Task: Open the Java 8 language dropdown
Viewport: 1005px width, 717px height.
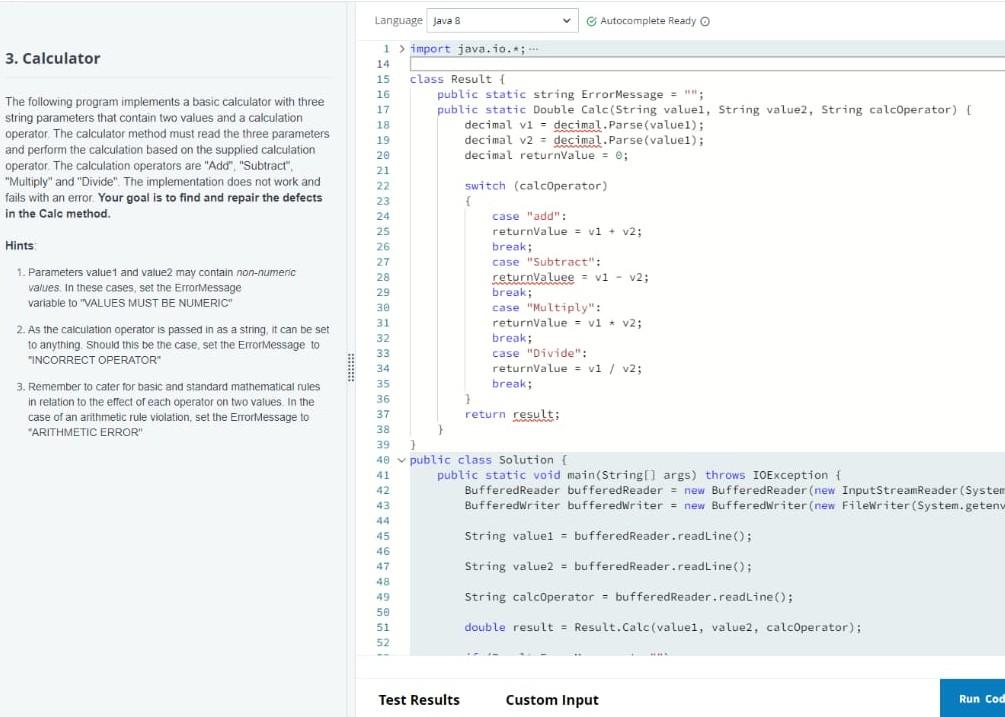Action: [502, 21]
